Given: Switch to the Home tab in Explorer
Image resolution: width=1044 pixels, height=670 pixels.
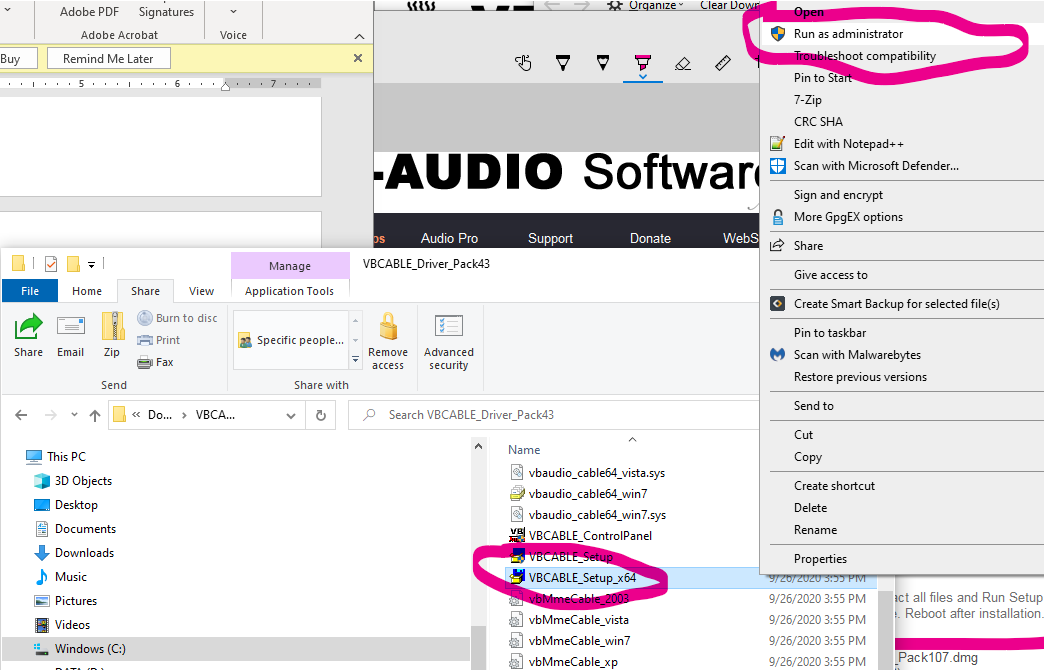Looking at the screenshot, I should point(87,291).
